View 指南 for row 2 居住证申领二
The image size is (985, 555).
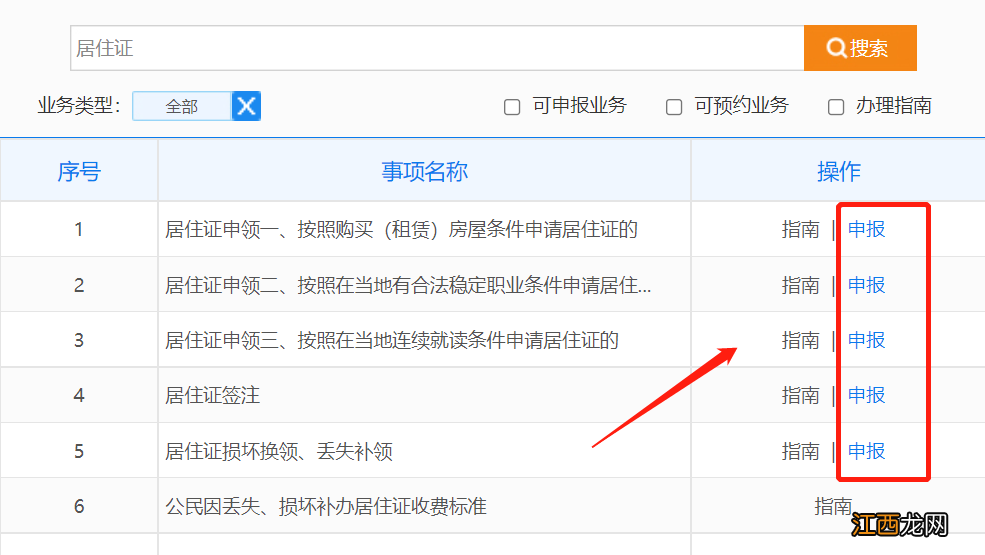800,285
